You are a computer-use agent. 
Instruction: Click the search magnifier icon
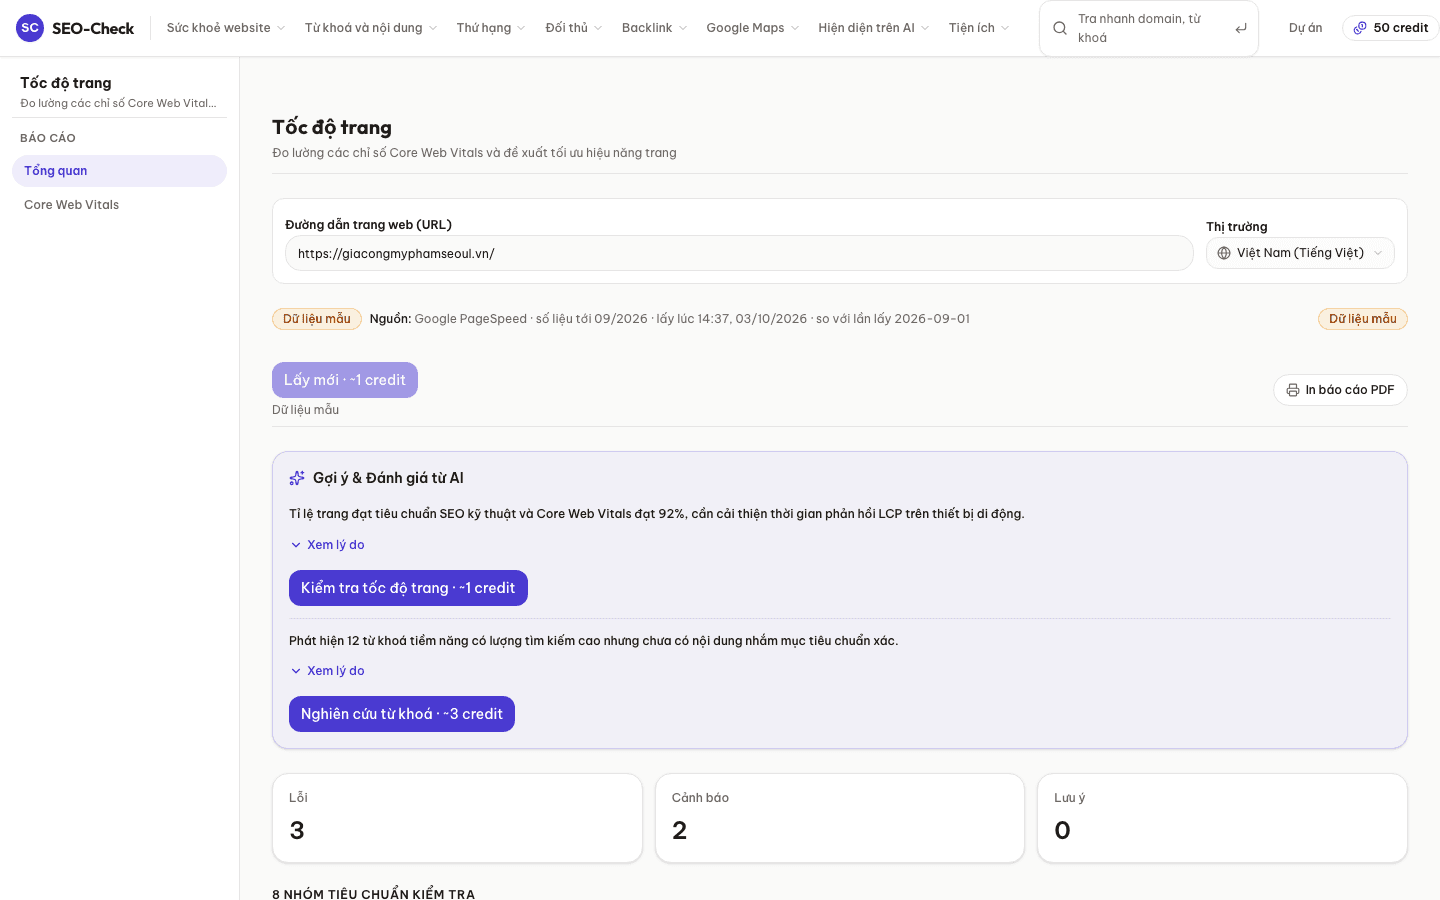[1060, 28]
